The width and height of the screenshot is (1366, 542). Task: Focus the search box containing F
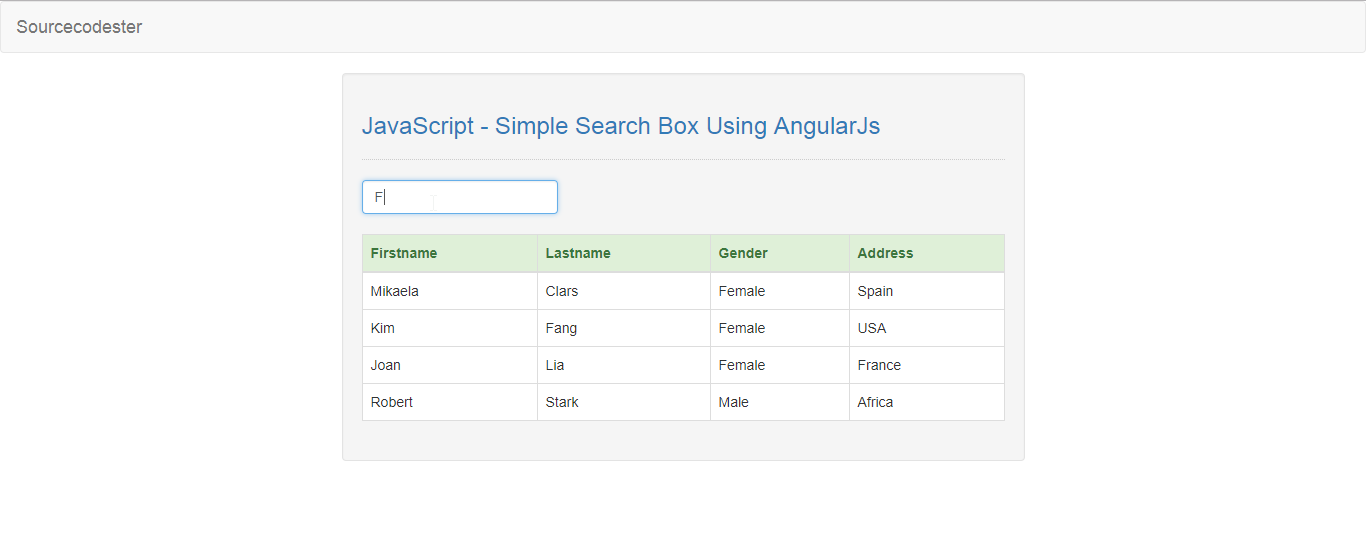(x=460, y=197)
